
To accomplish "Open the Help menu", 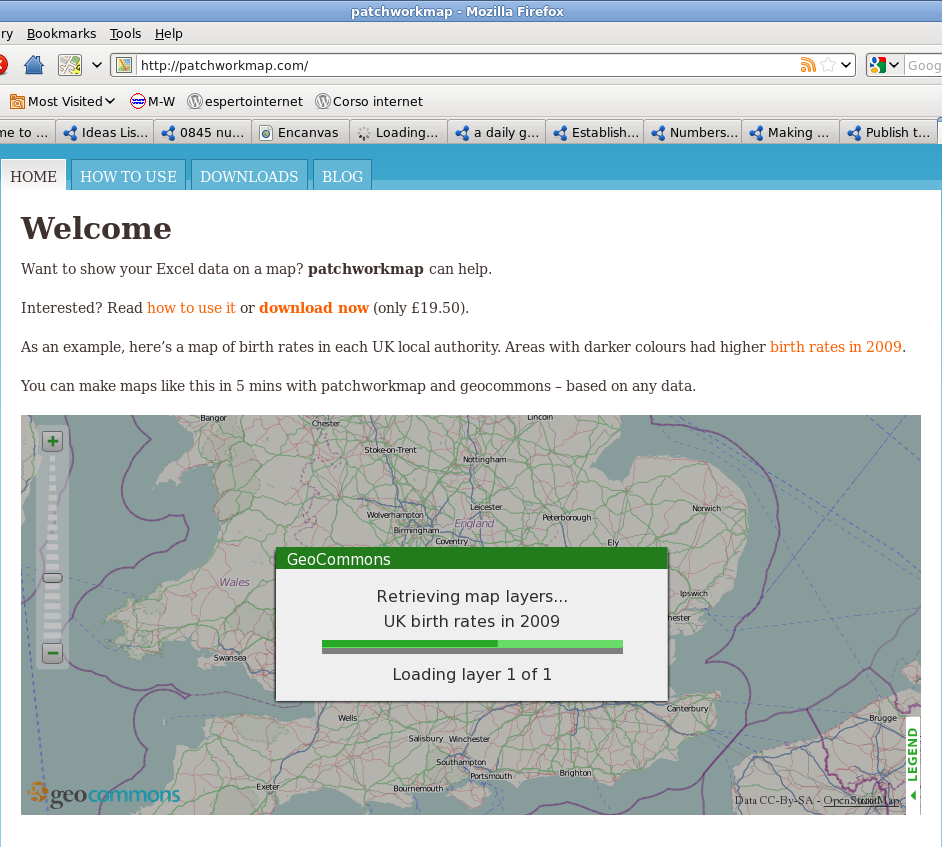I will coord(168,34).
